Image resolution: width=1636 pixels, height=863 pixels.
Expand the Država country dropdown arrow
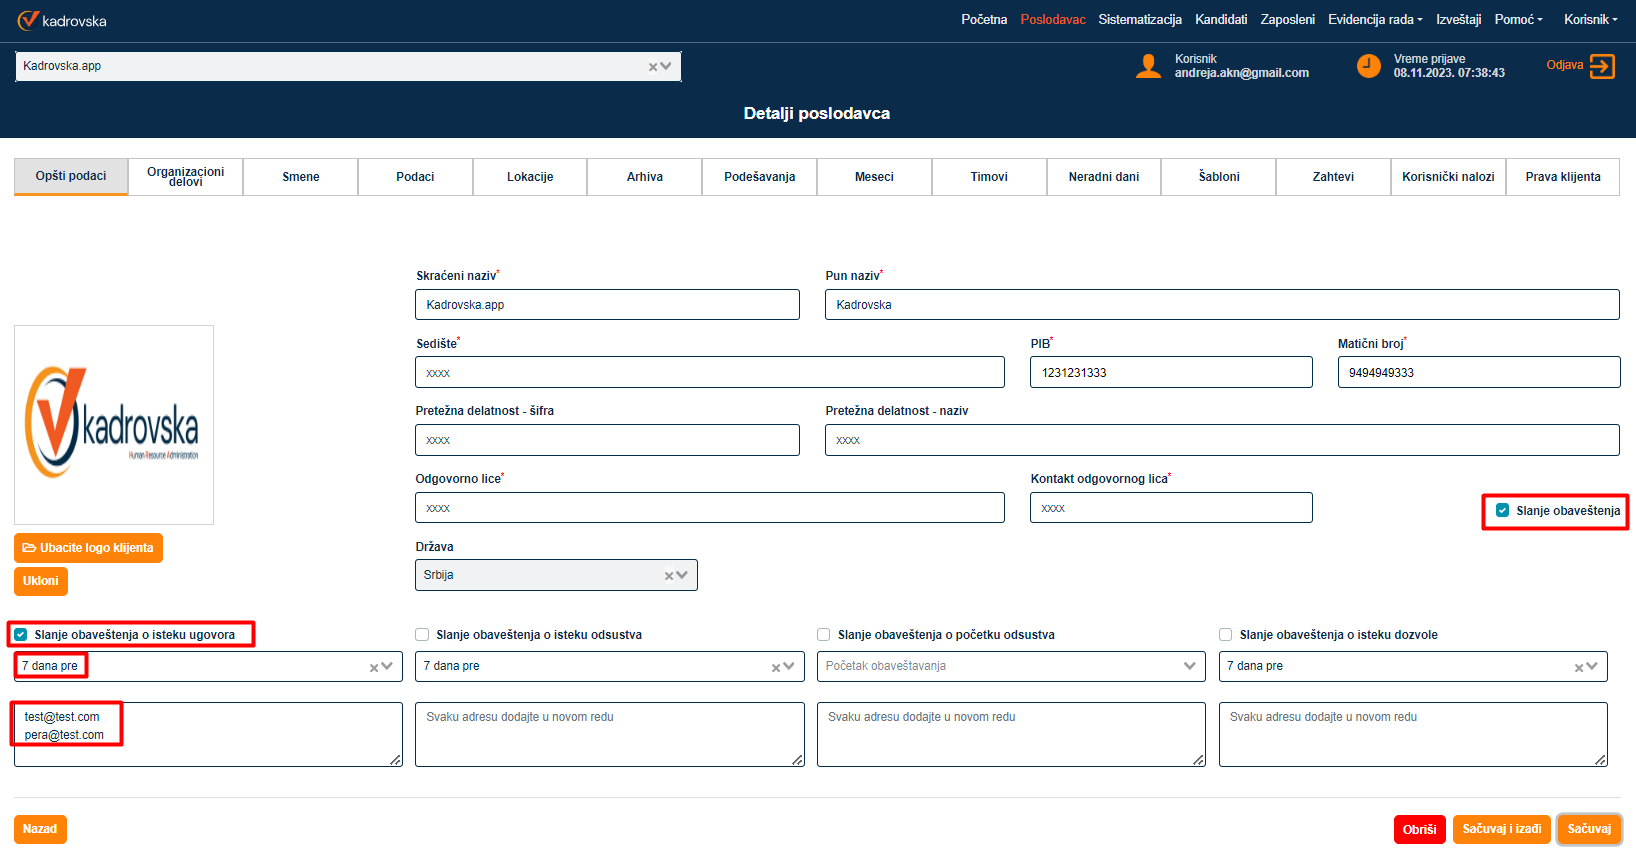[x=683, y=575]
